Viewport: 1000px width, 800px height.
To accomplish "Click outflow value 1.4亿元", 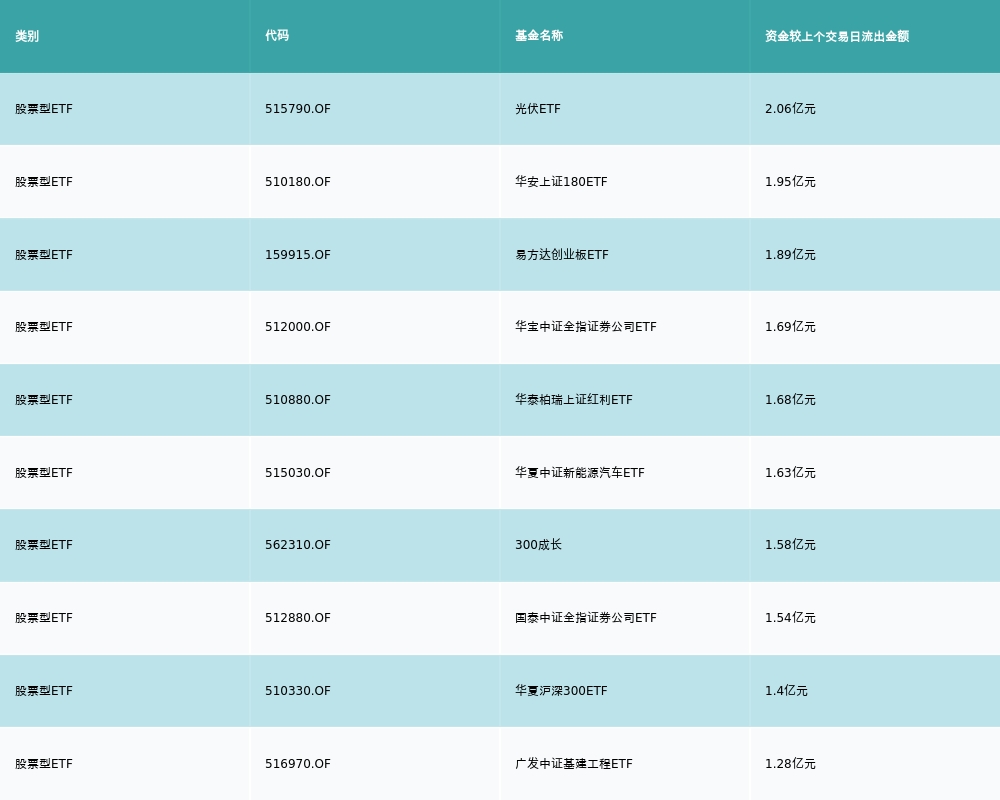I will 786,691.
